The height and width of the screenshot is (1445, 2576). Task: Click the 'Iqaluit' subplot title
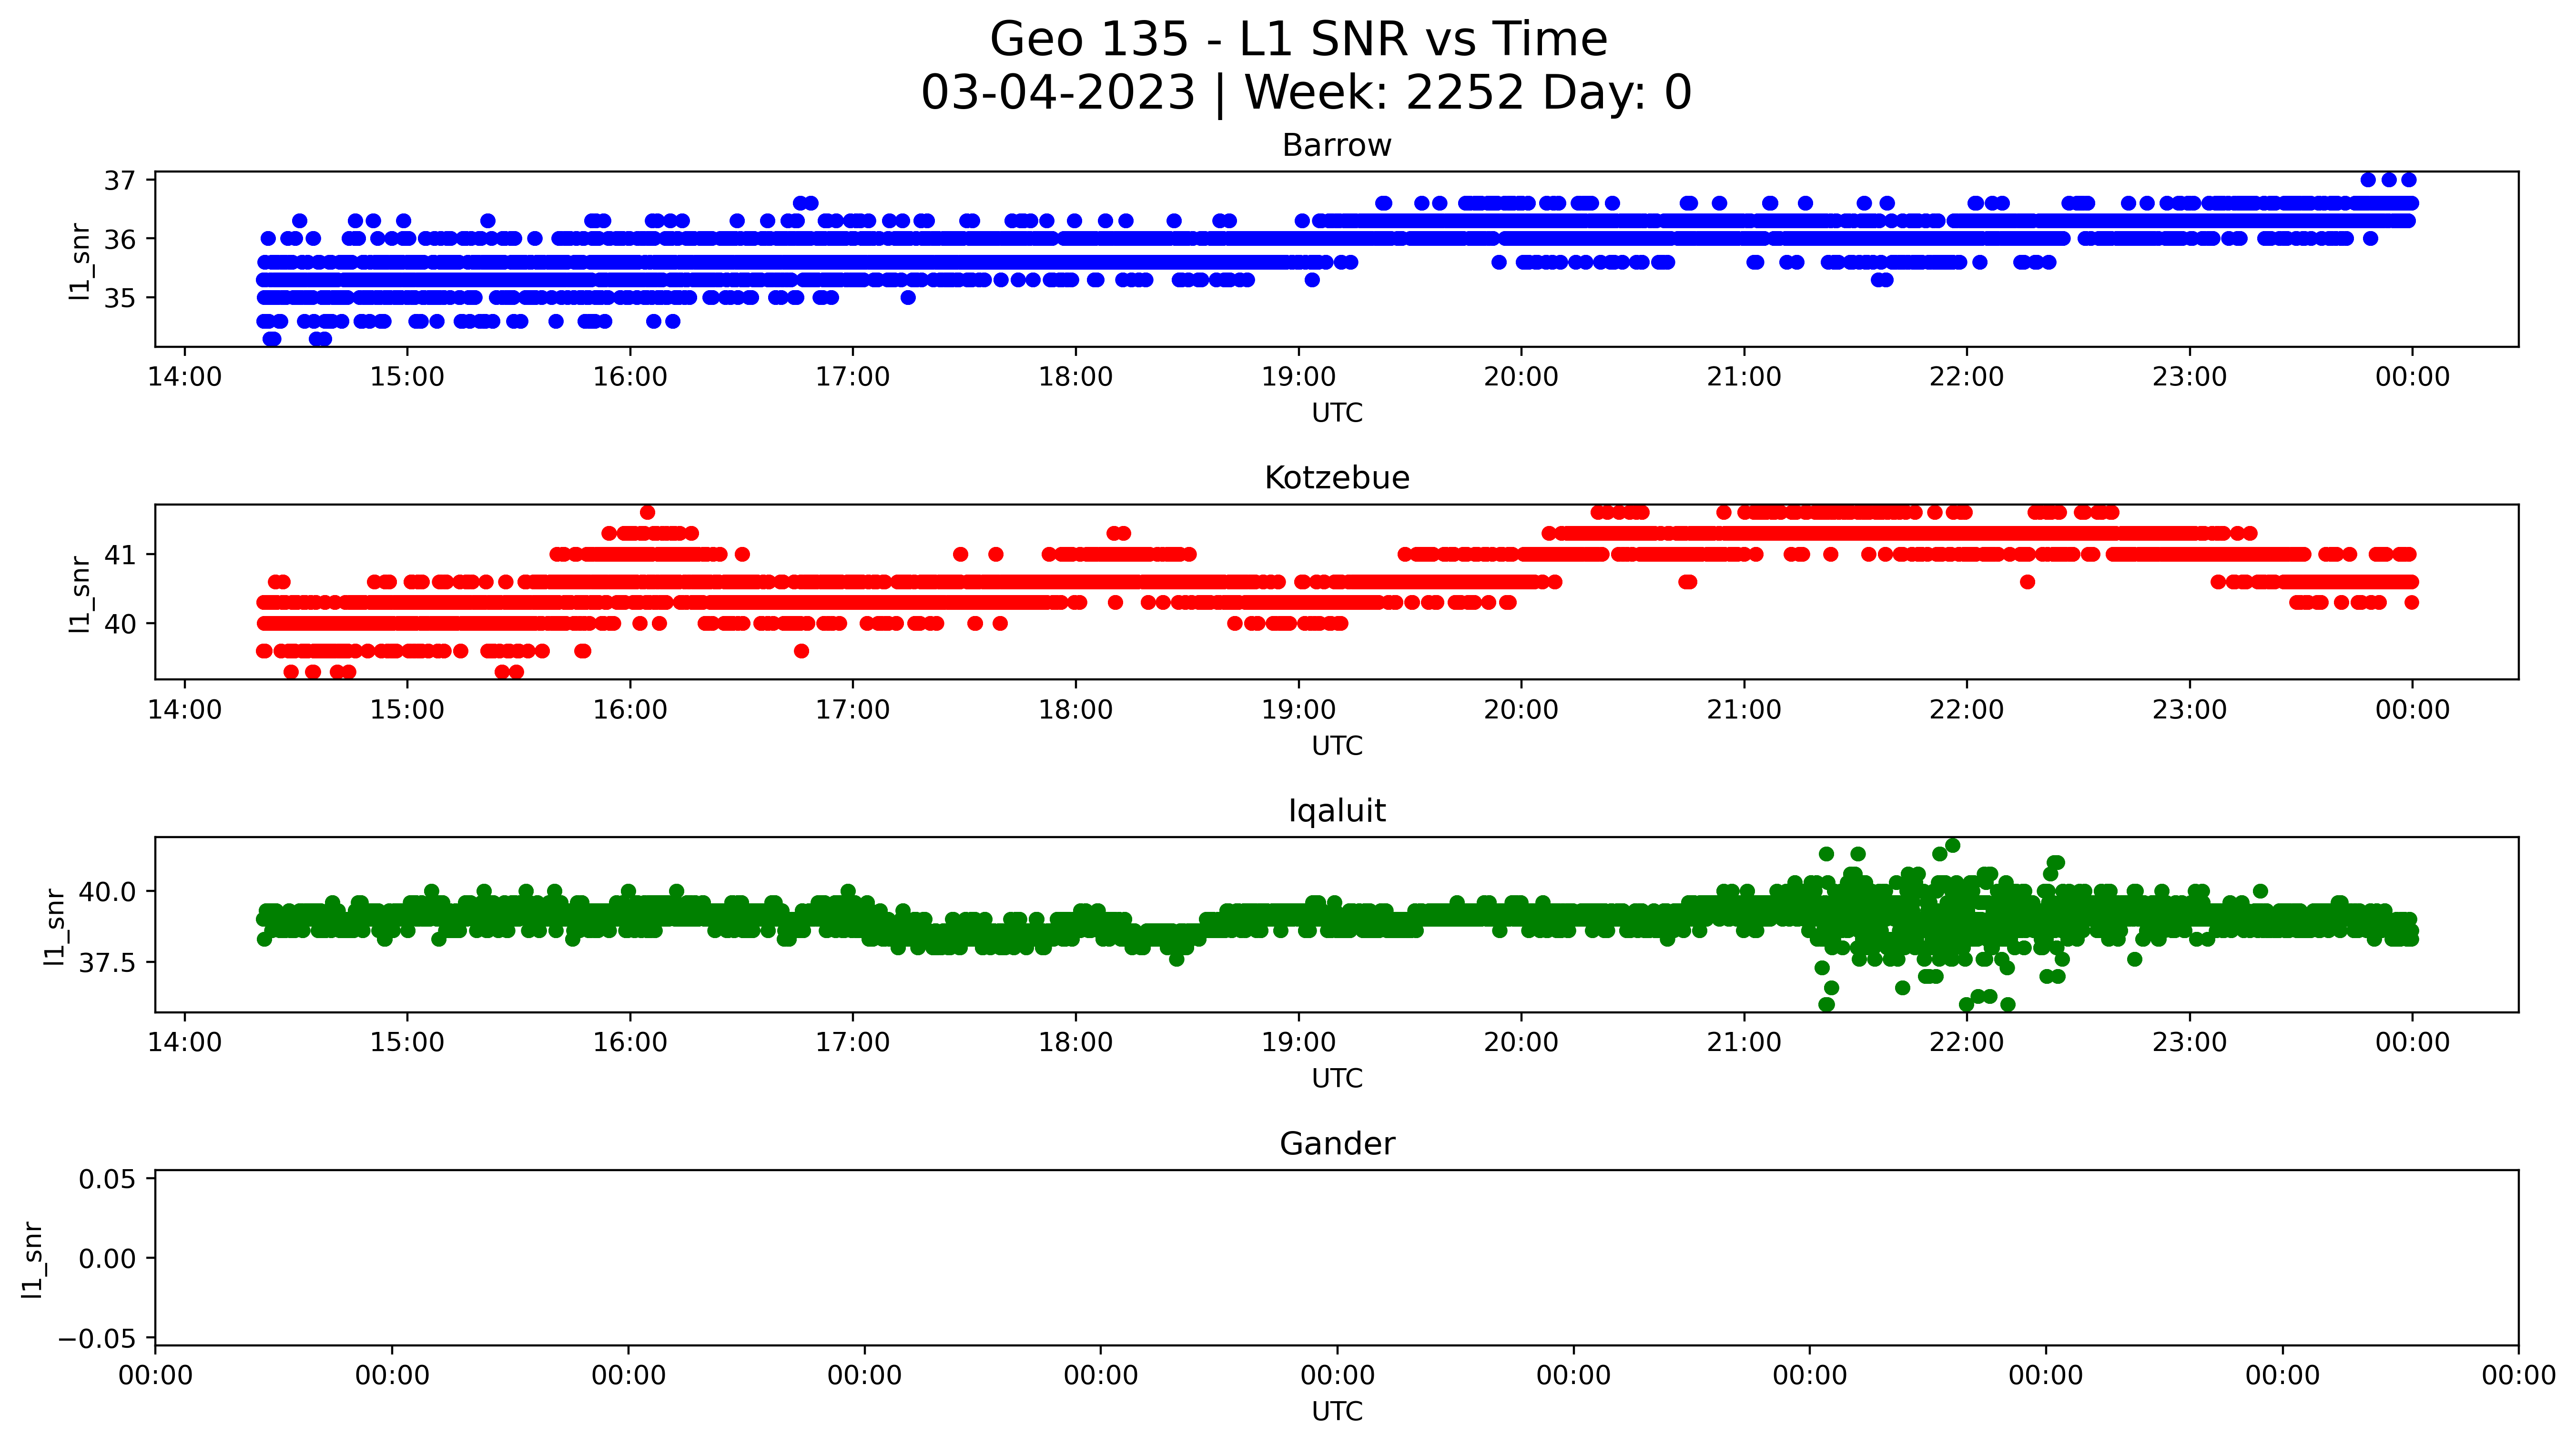(1337, 811)
